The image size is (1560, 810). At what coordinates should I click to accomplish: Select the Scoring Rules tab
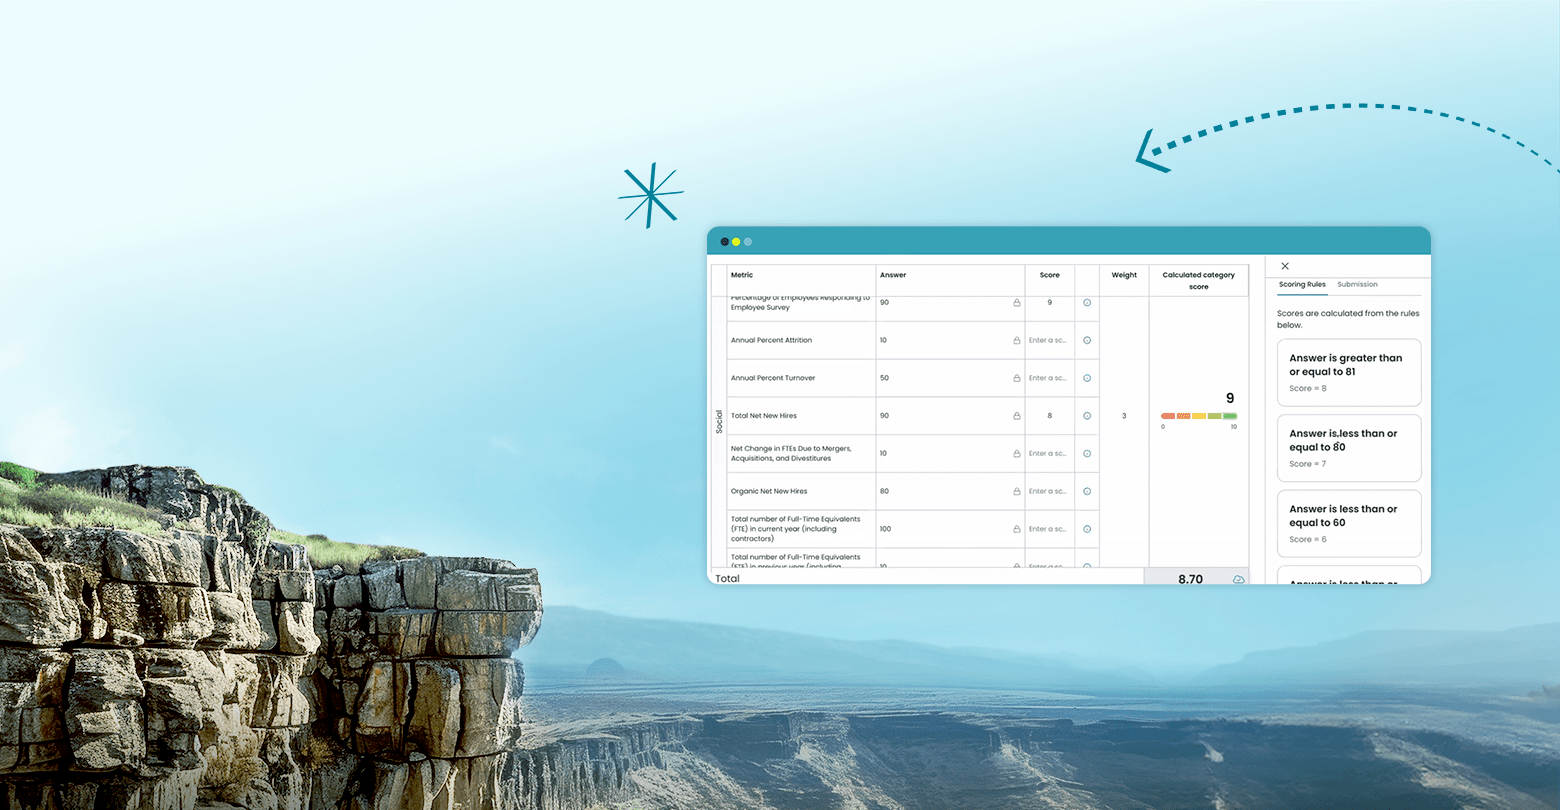[1302, 285]
